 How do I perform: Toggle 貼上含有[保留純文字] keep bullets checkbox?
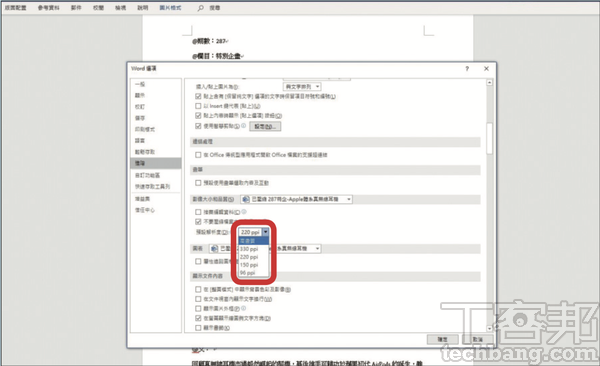click(x=198, y=96)
